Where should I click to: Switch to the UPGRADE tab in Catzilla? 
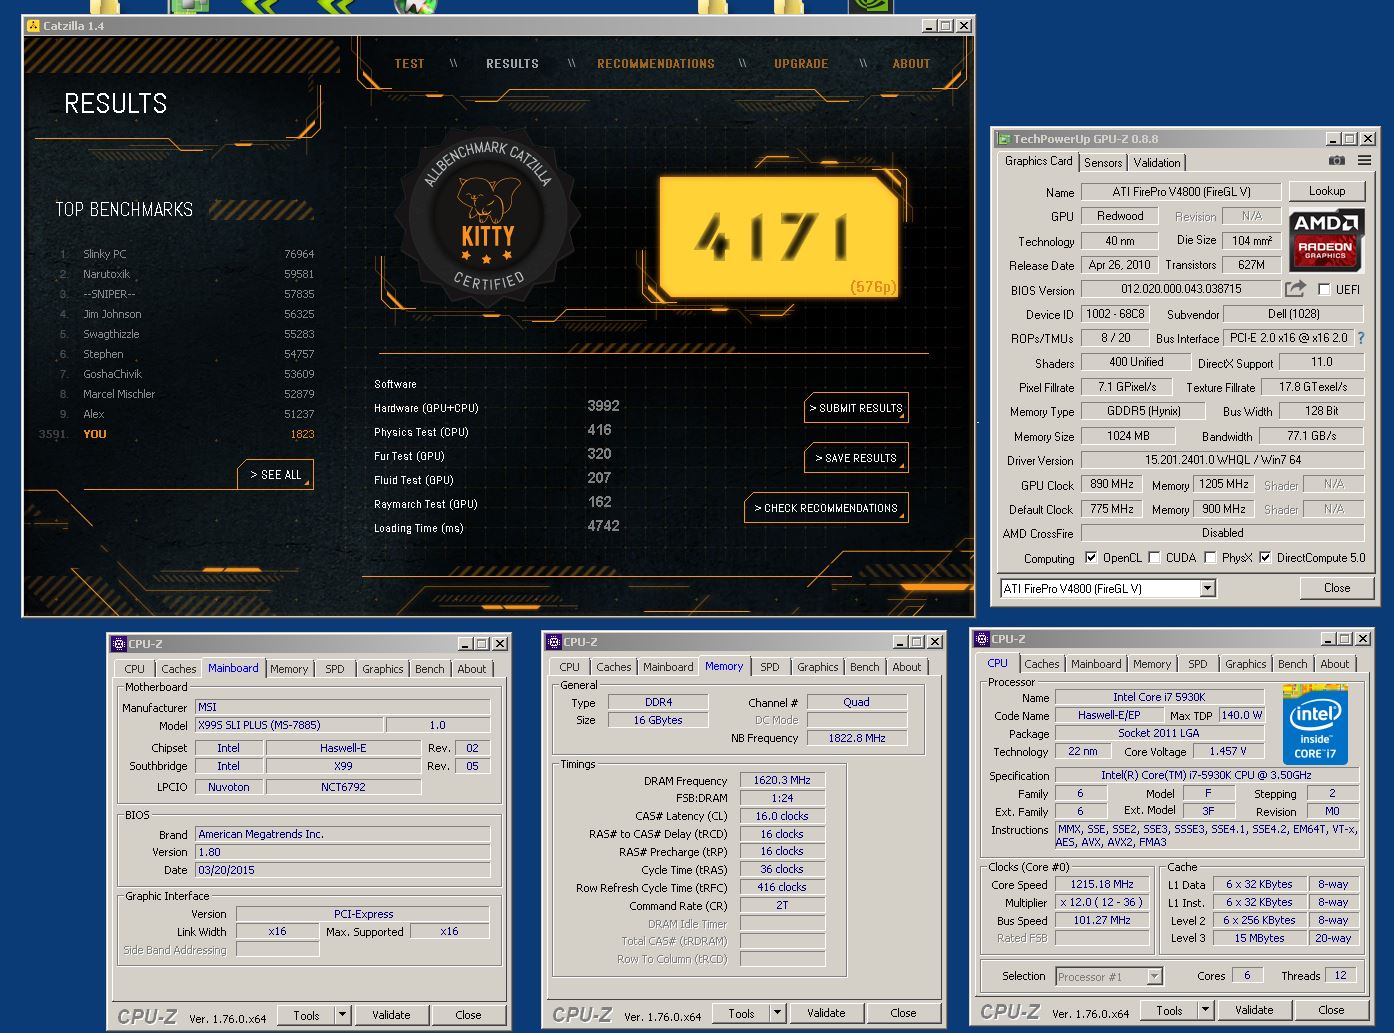click(x=801, y=64)
